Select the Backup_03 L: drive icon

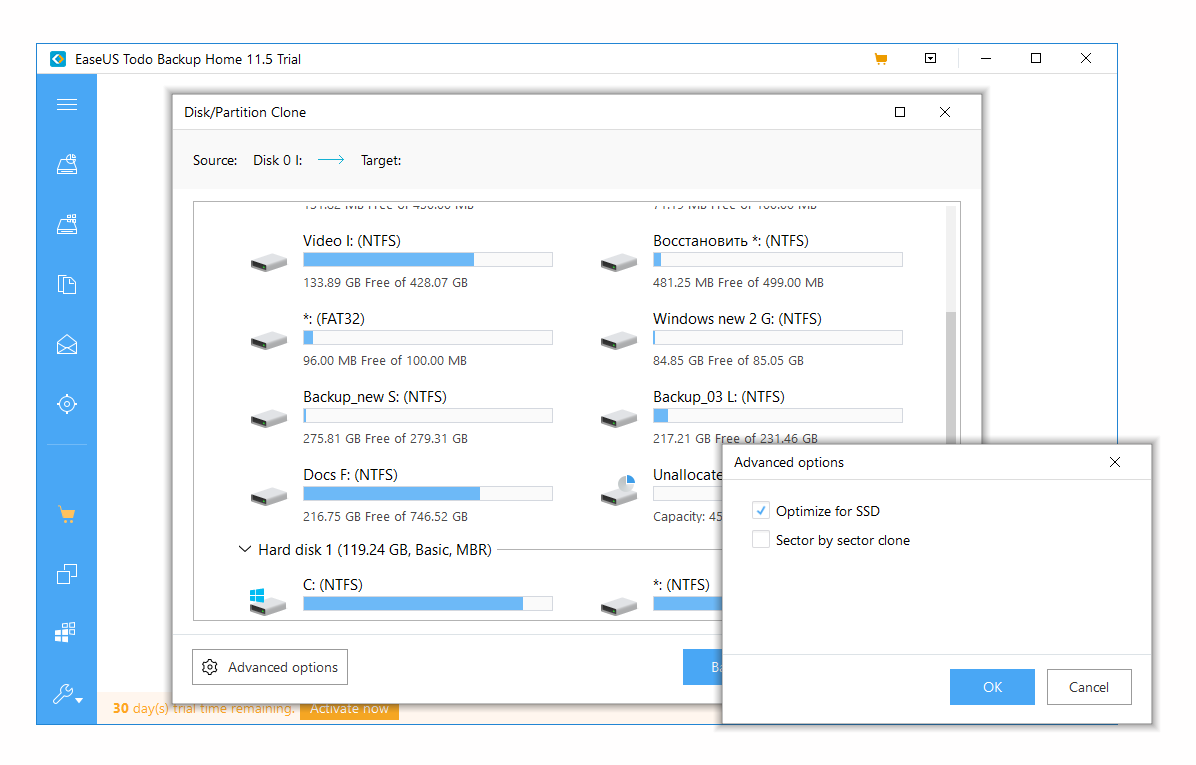(x=619, y=419)
